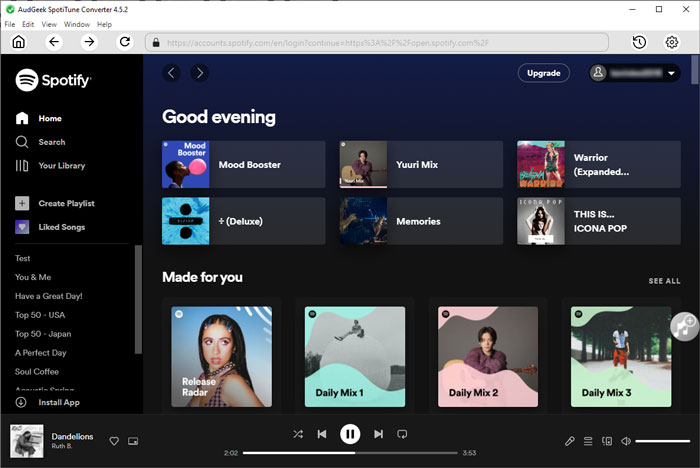Go to next page in Spotify view
The height and width of the screenshot is (468, 700).
[200, 73]
